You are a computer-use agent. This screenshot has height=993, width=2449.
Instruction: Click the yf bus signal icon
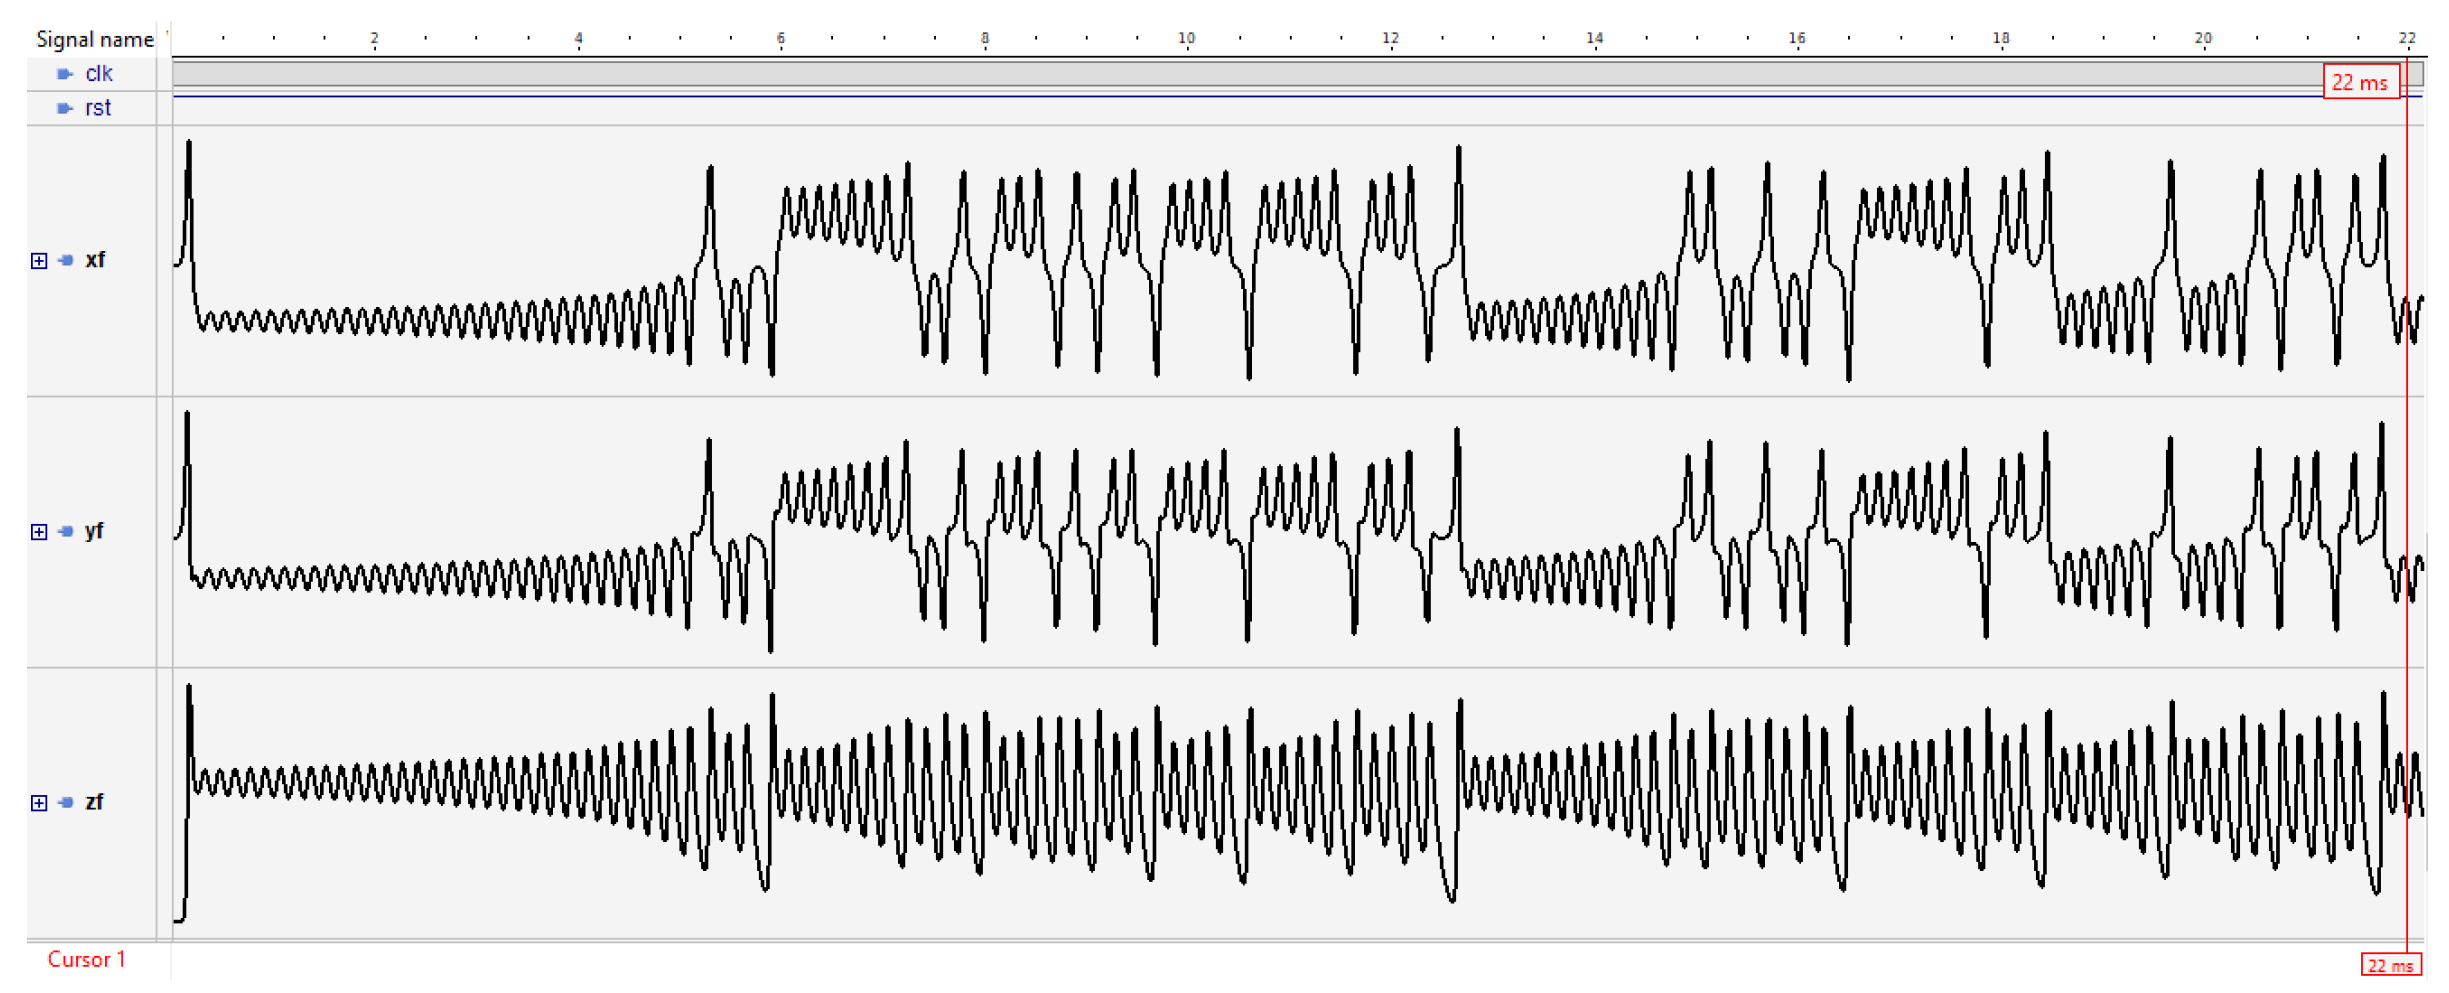pos(66,531)
